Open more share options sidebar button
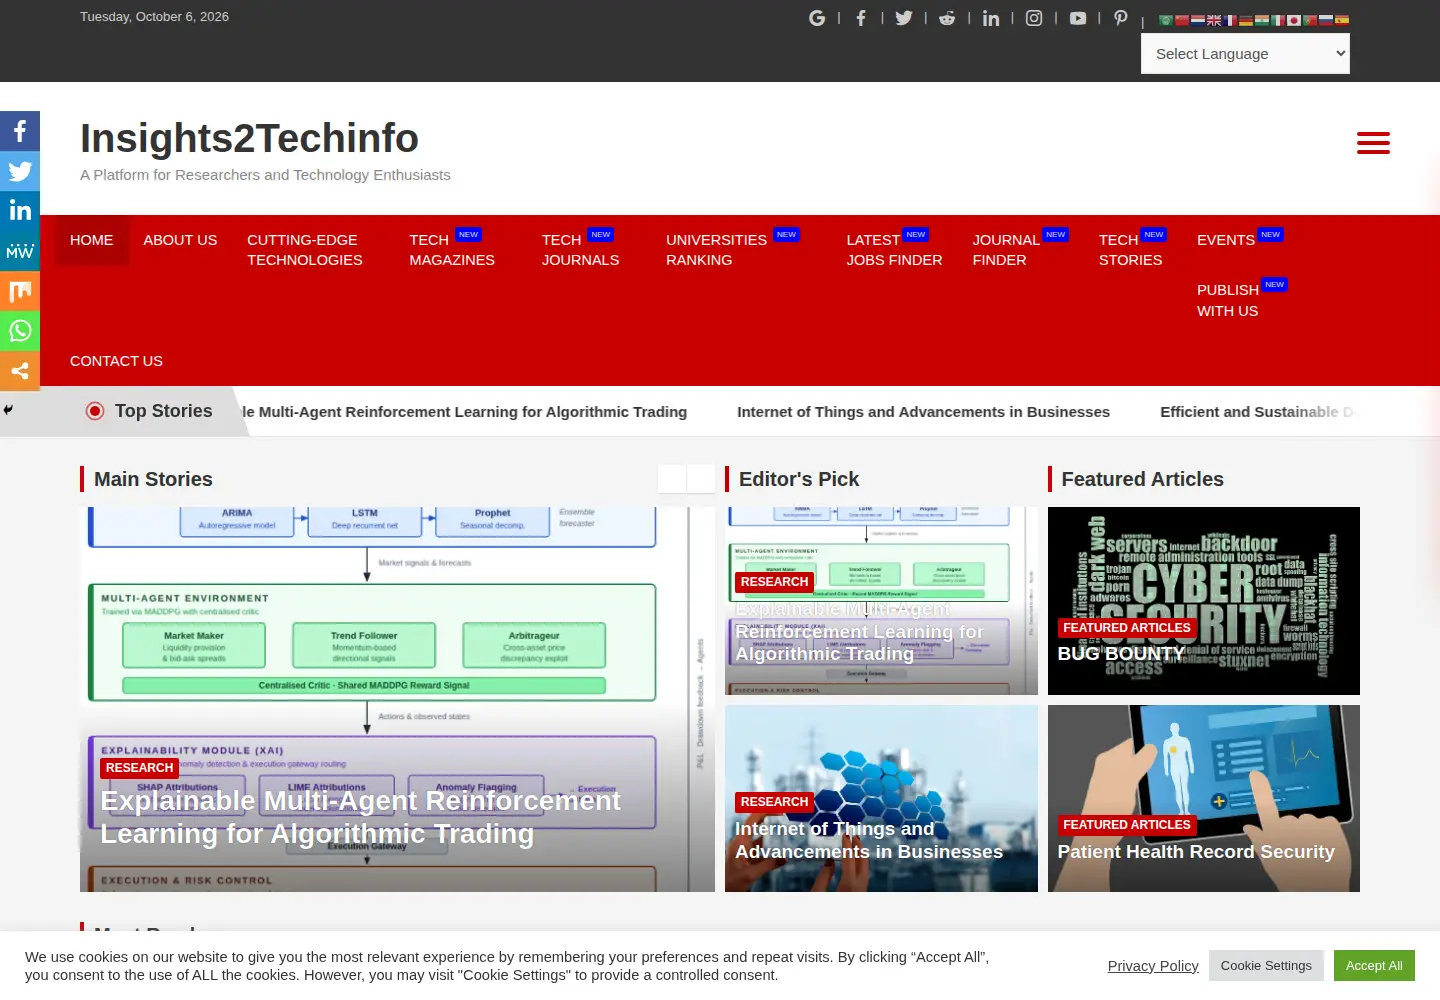The width and height of the screenshot is (1440, 1000). click(x=20, y=371)
